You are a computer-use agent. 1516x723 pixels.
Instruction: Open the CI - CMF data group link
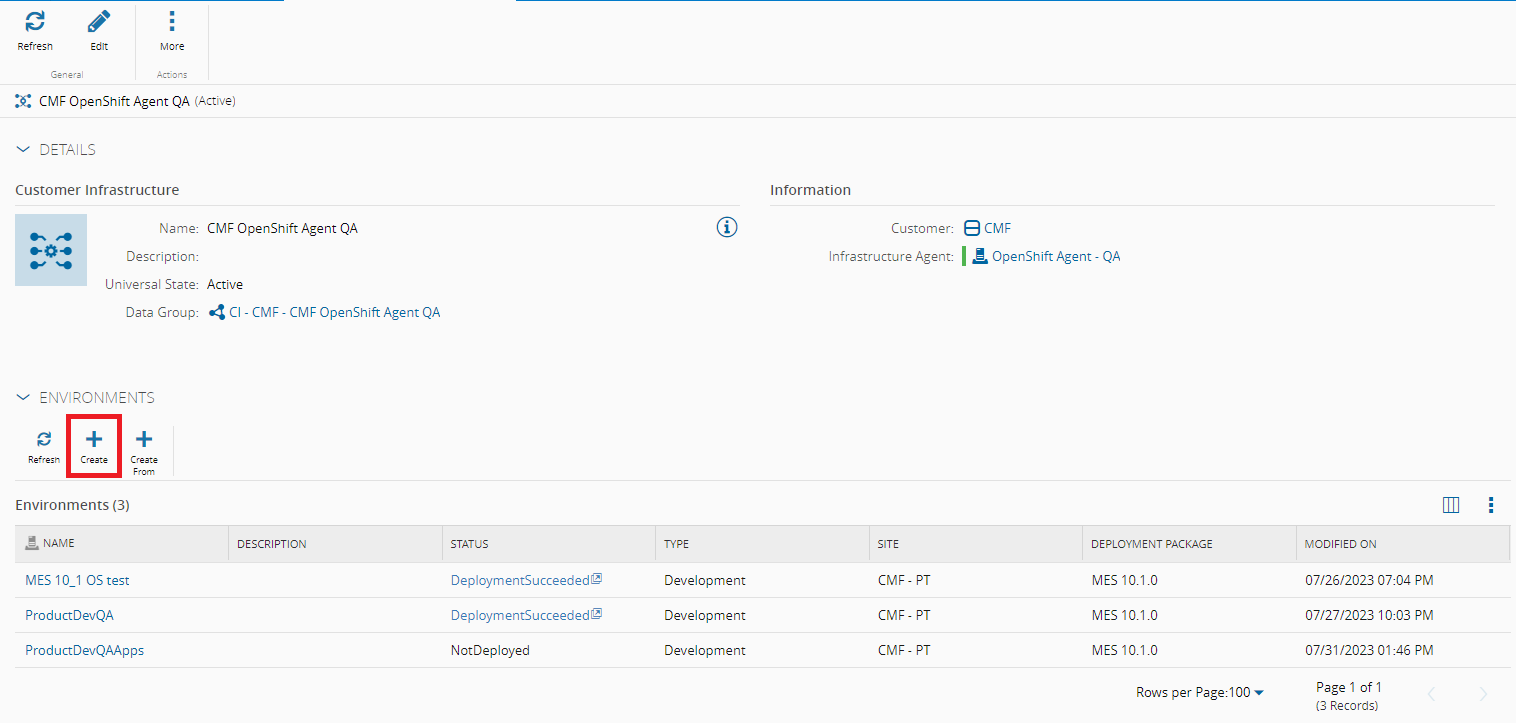coord(334,312)
